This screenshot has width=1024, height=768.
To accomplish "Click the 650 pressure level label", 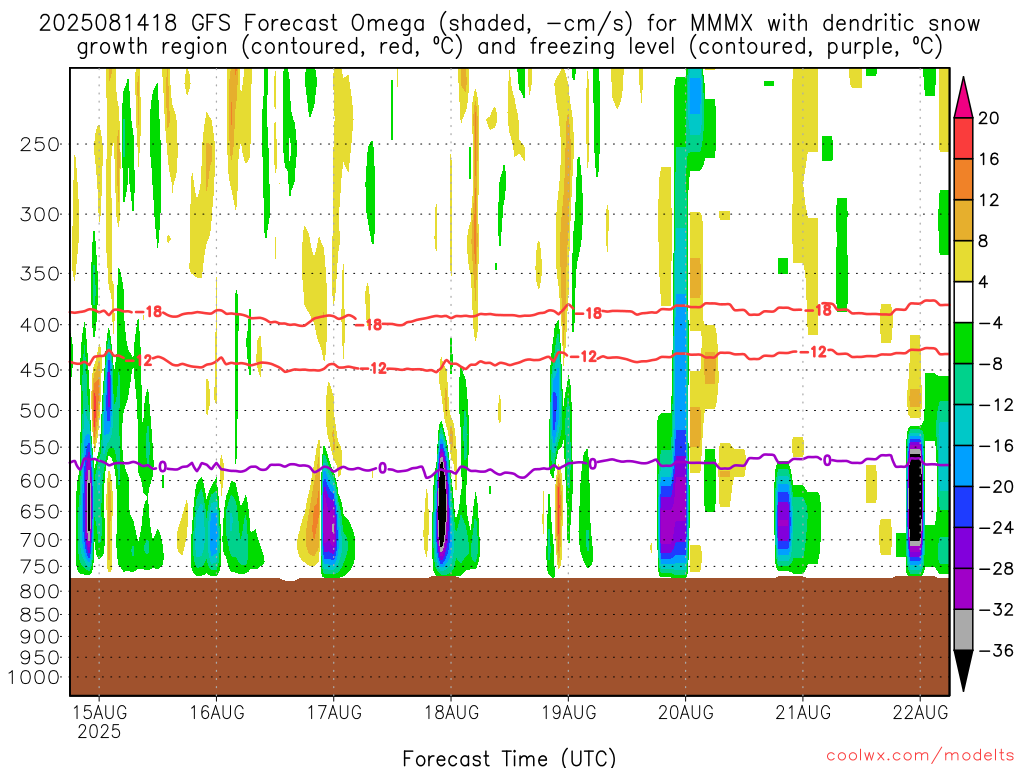I will click(x=40, y=512).
